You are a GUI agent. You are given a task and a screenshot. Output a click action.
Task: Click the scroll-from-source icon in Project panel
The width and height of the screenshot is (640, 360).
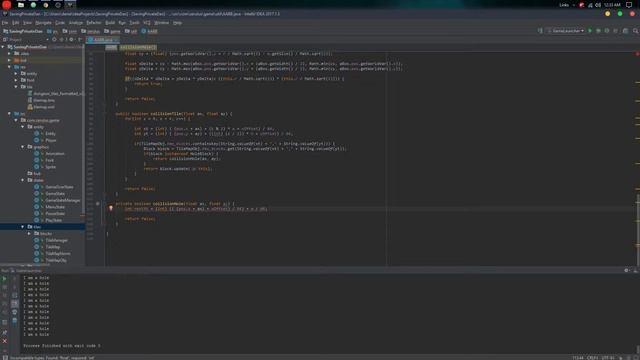54,40
